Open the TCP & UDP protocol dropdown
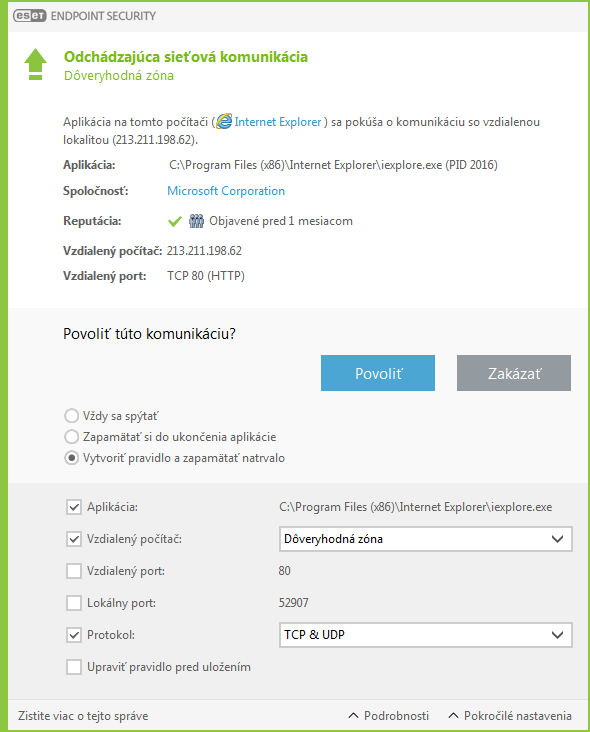 point(426,635)
